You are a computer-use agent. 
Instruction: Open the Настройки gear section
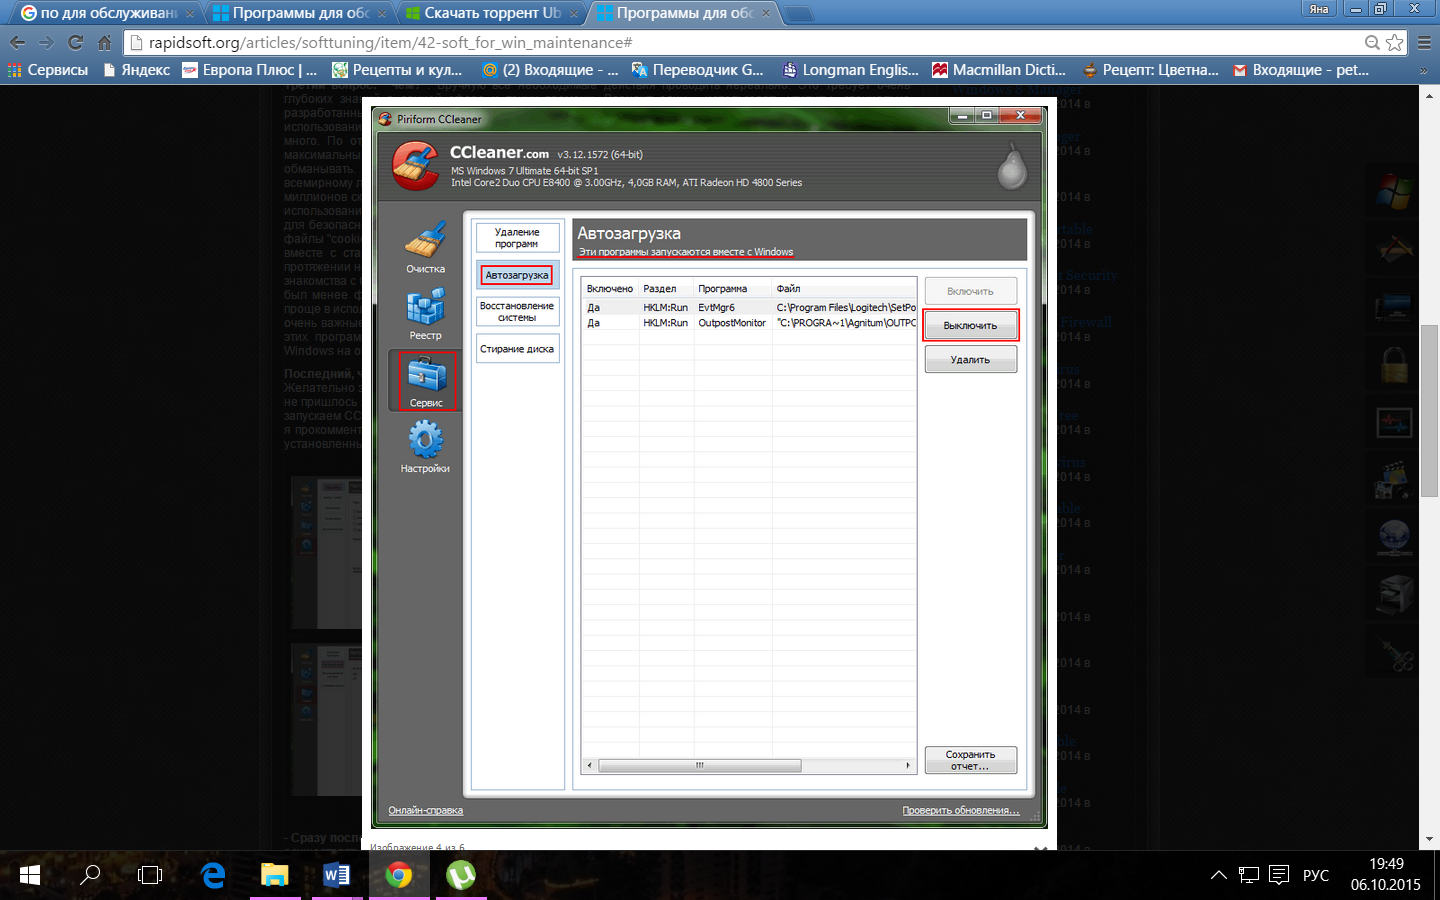425,446
